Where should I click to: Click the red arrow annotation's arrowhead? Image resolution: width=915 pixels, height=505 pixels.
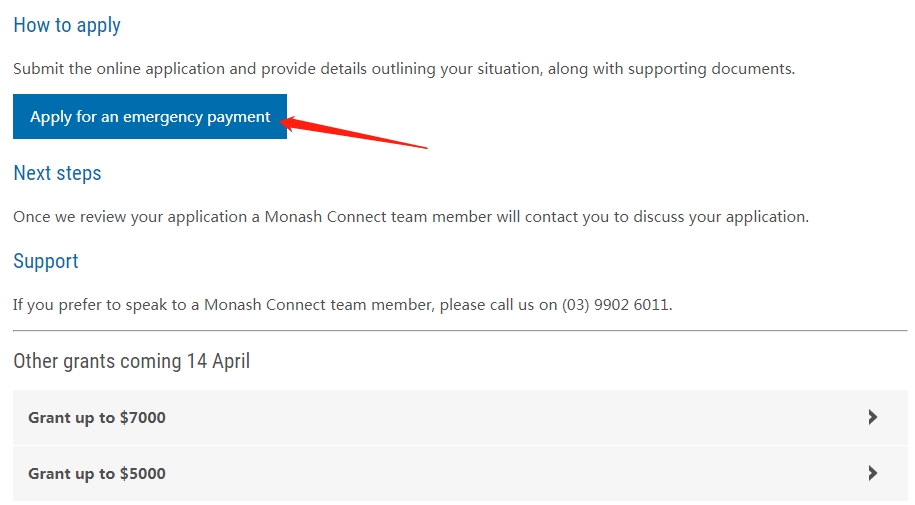pos(292,122)
